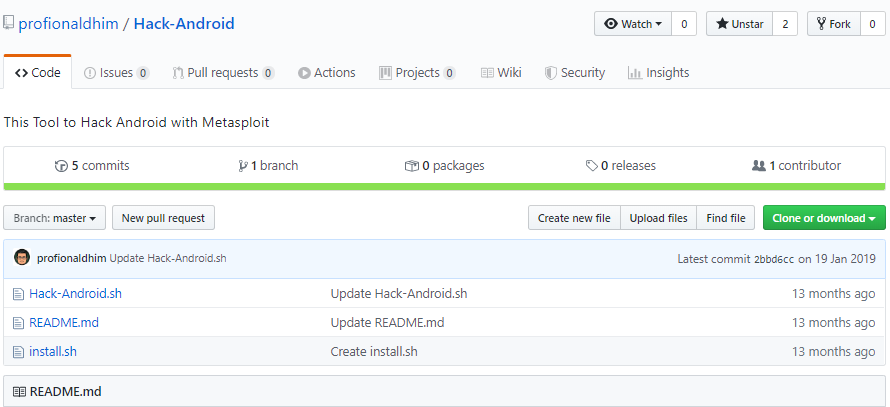The image size is (890, 407).
Task: Open forks count 0
Action: (x=873, y=24)
